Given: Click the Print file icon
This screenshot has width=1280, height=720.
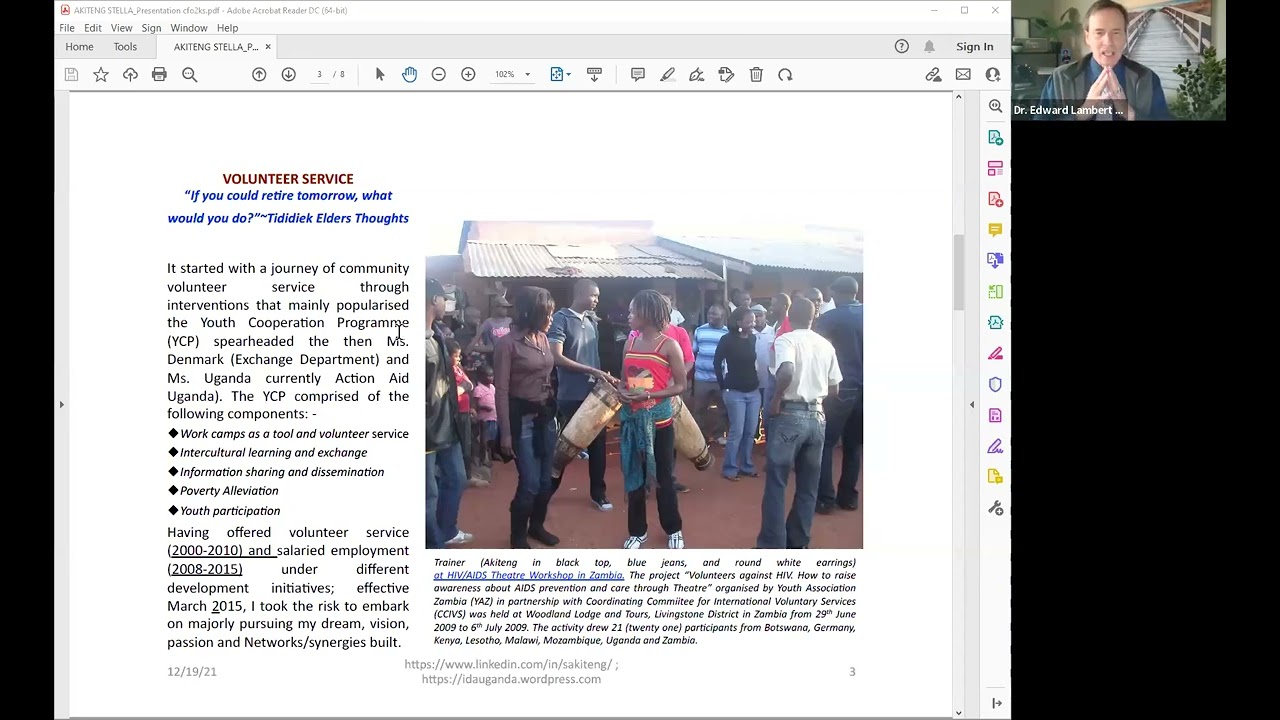Looking at the screenshot, I should (159, 75).
